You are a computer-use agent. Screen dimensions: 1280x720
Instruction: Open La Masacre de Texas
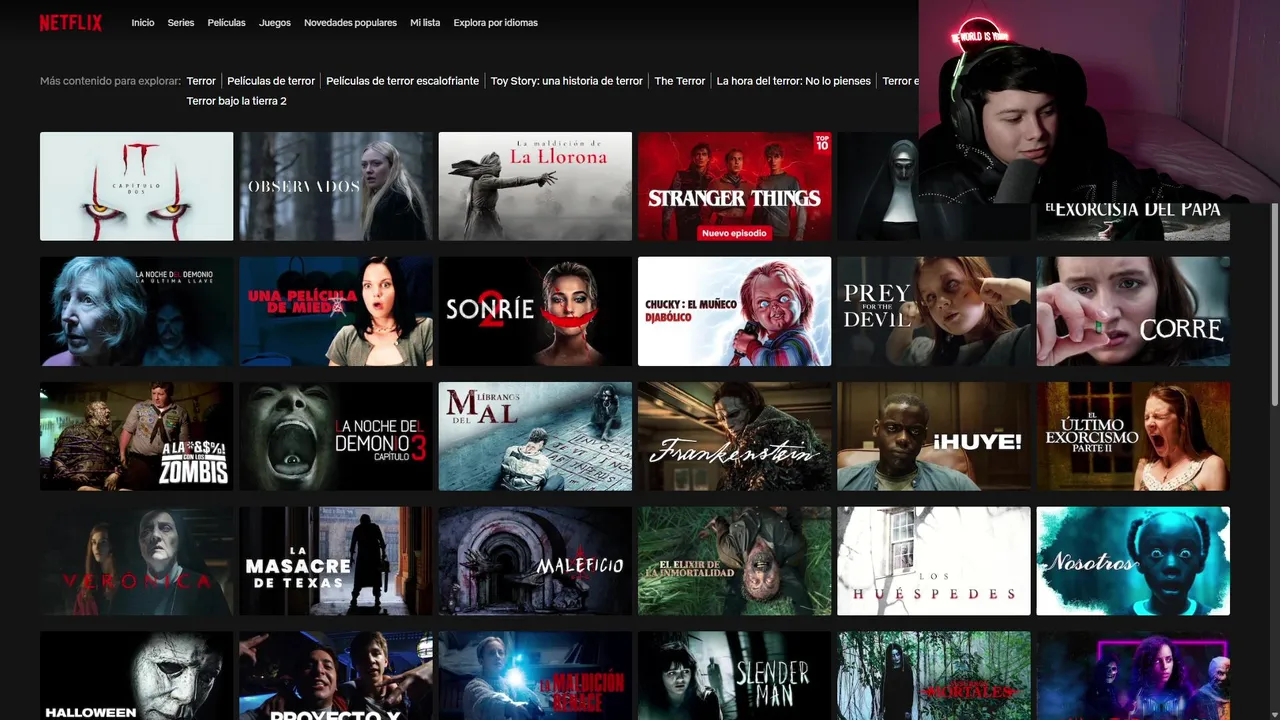pos(336,561)
